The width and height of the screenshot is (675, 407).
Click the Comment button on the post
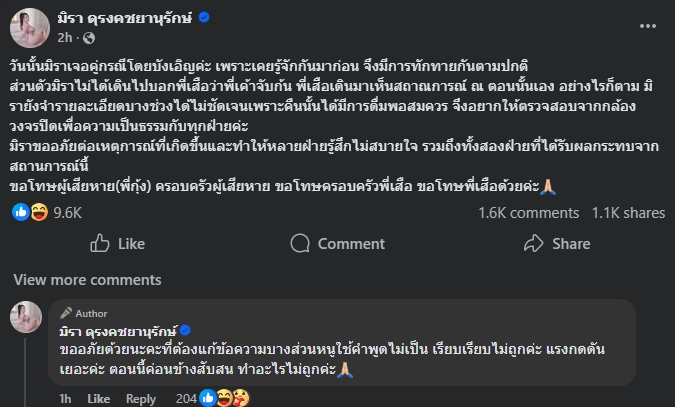pyautogui.click(x=338, y=244)
